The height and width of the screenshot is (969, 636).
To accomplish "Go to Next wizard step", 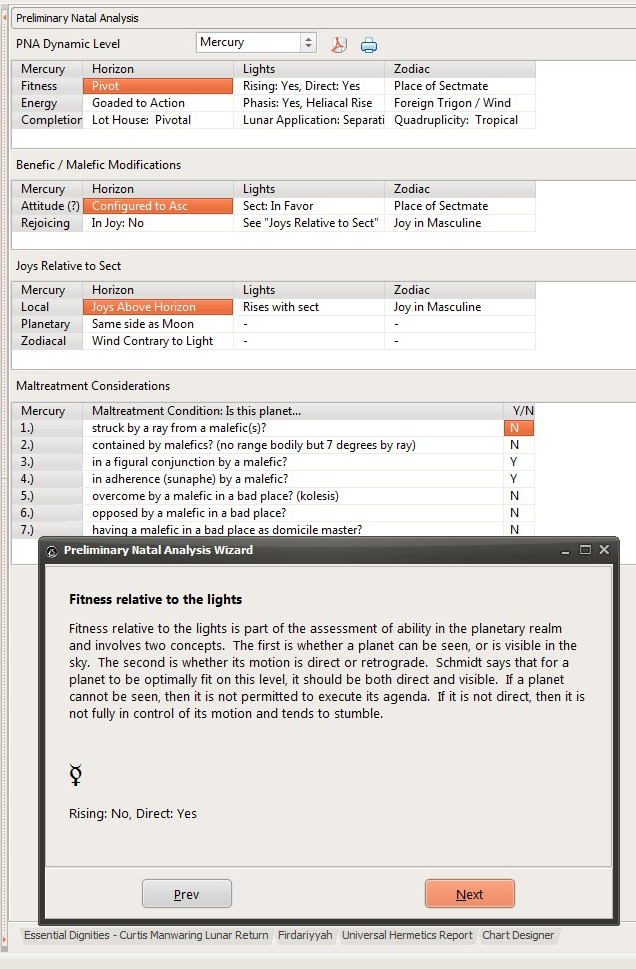I will pos(470,894).
